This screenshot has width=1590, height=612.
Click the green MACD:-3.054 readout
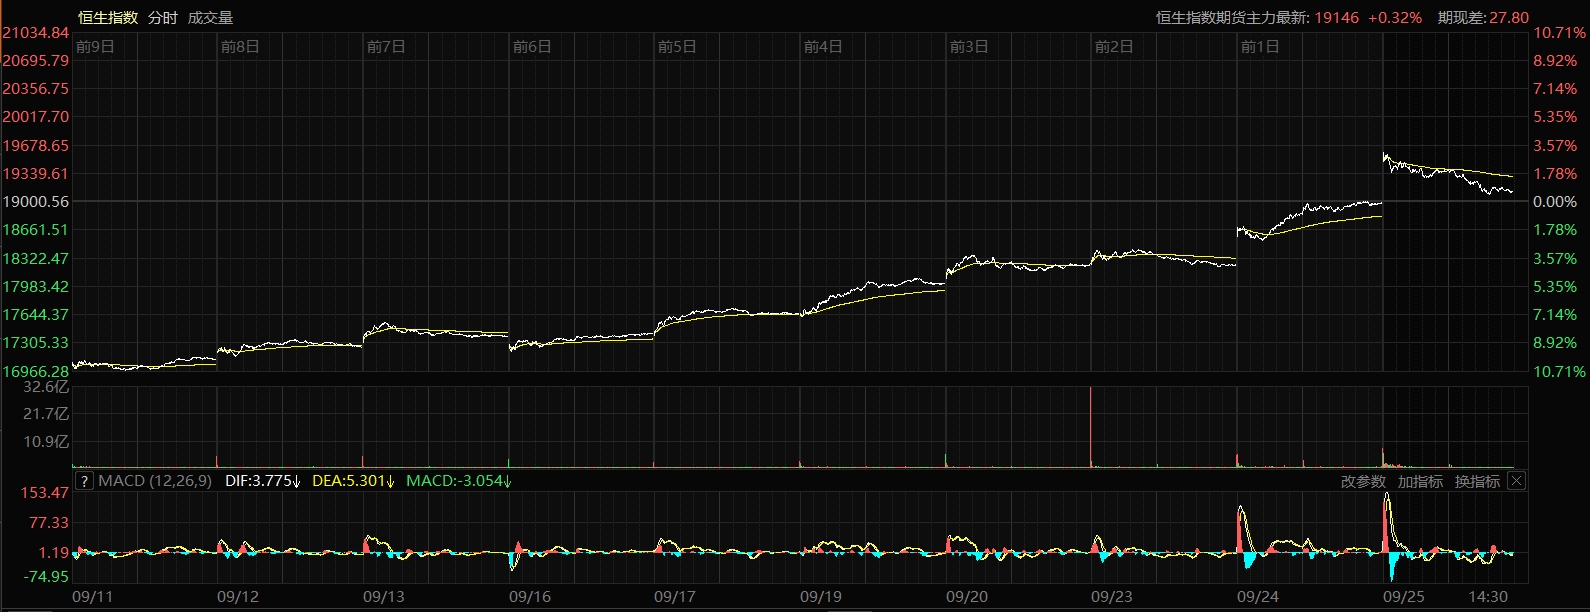[x=459, y=481]
